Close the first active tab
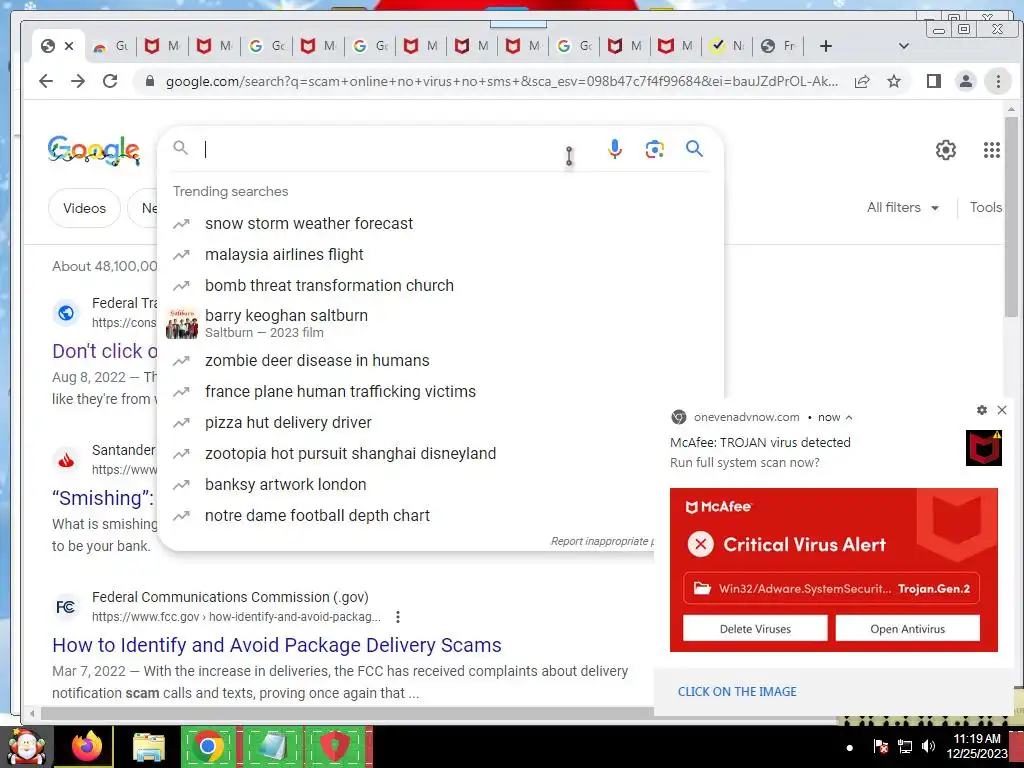The image size is (1024, 768). tap(69, 46)
